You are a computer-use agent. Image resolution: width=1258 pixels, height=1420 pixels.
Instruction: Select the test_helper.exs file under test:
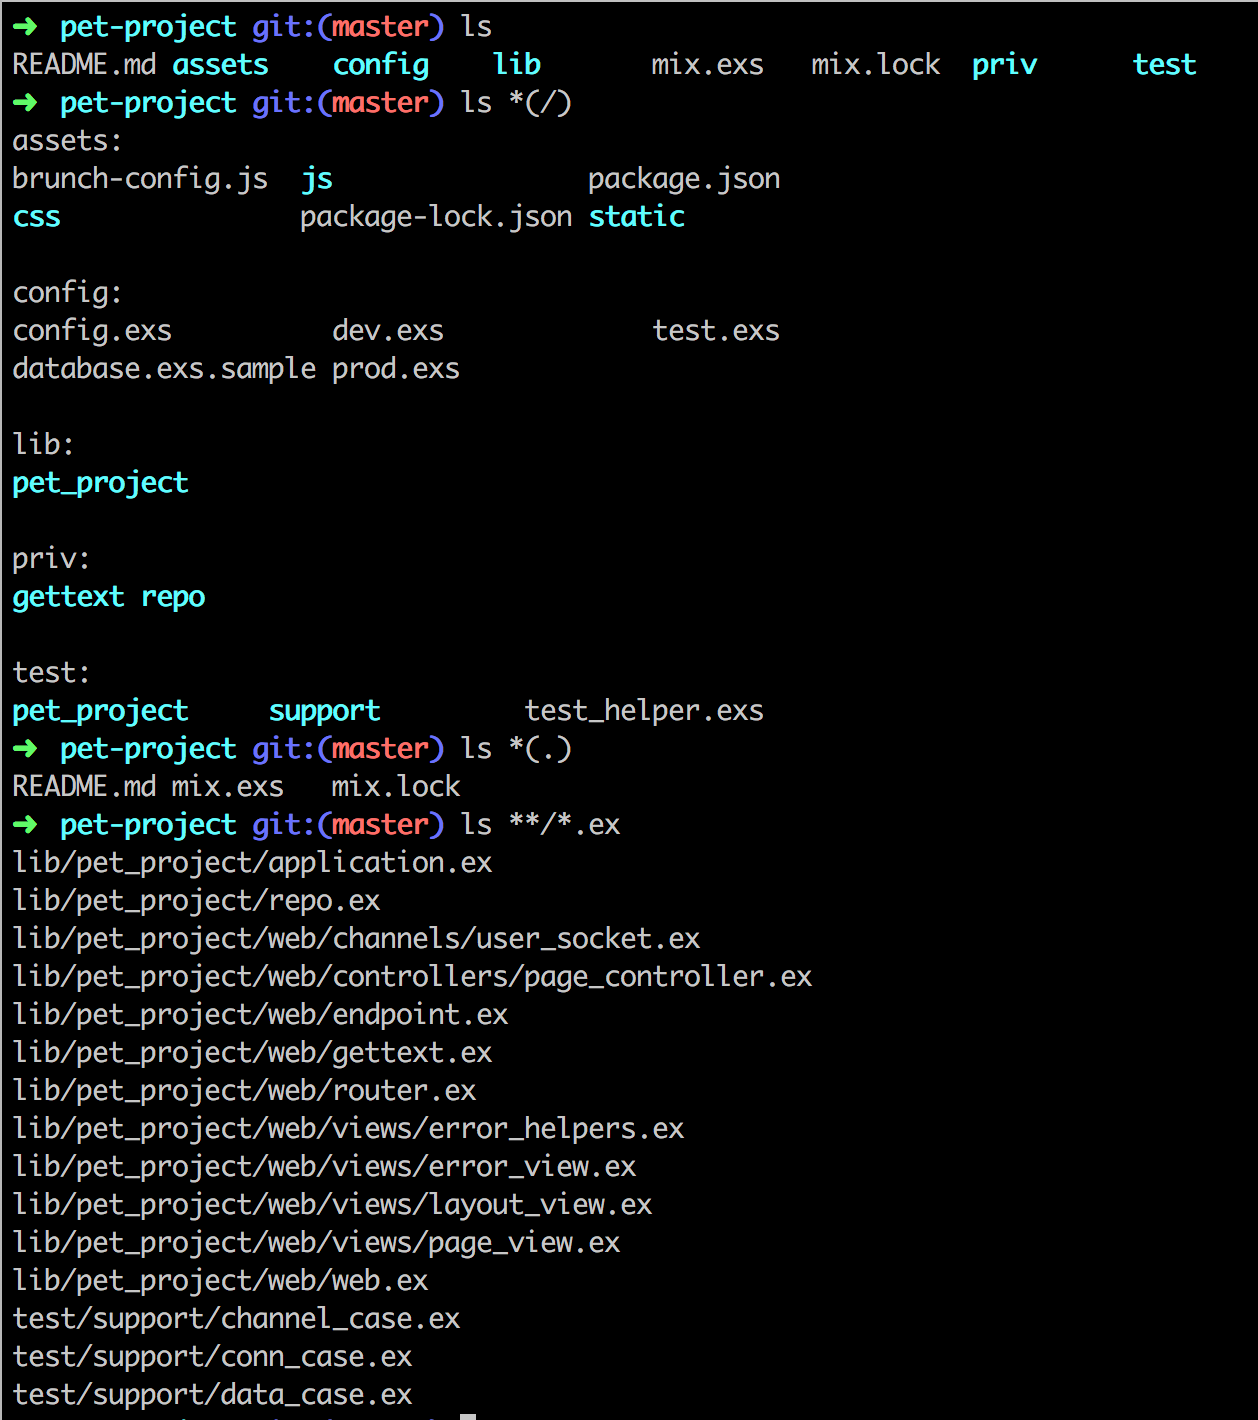[644, 710]
